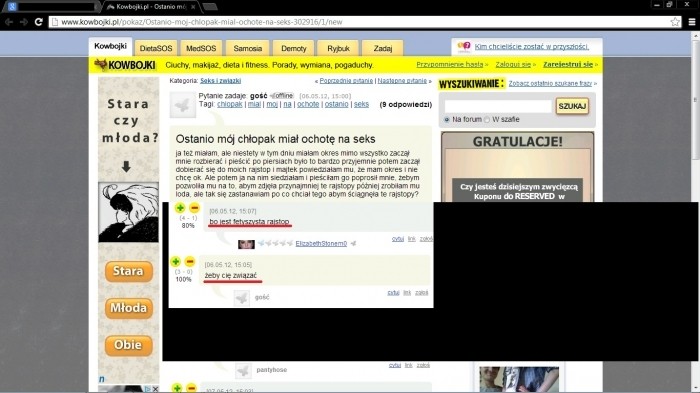The width and height of the screenshot is (700, 393).
Task: Open the 'Seks i związki' category link
Action: [221, 81]
